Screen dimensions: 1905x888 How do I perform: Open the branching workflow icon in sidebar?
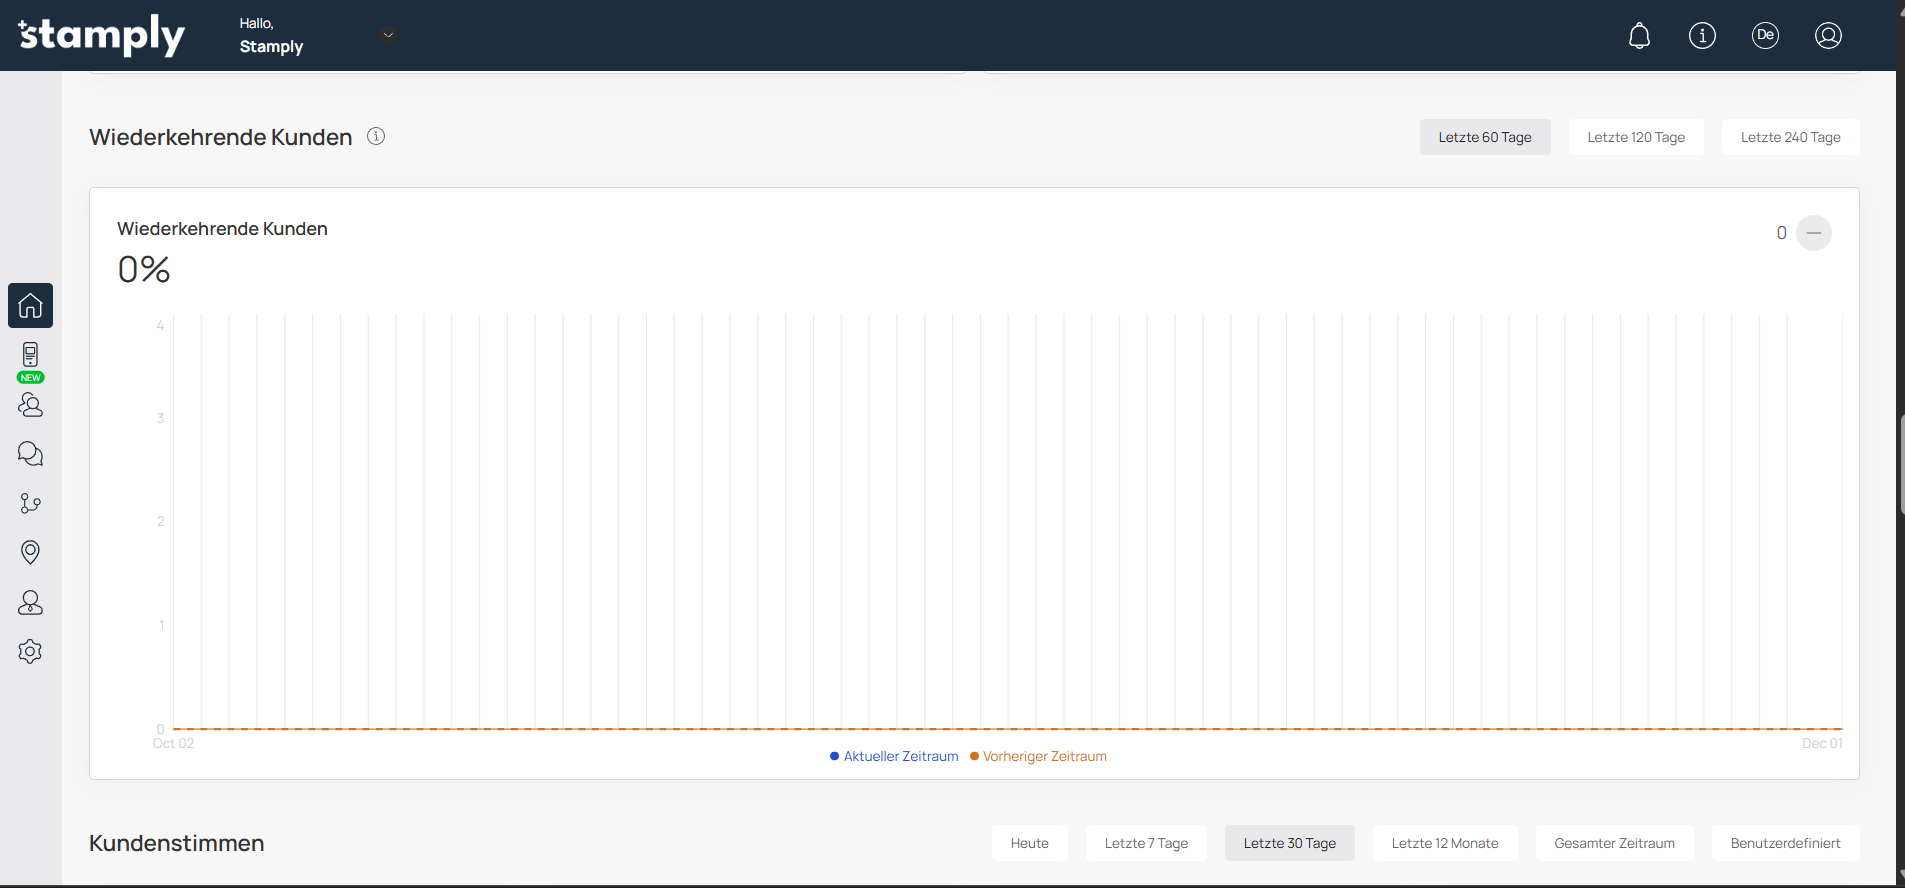pyautogui.click(x=30, y=503)
